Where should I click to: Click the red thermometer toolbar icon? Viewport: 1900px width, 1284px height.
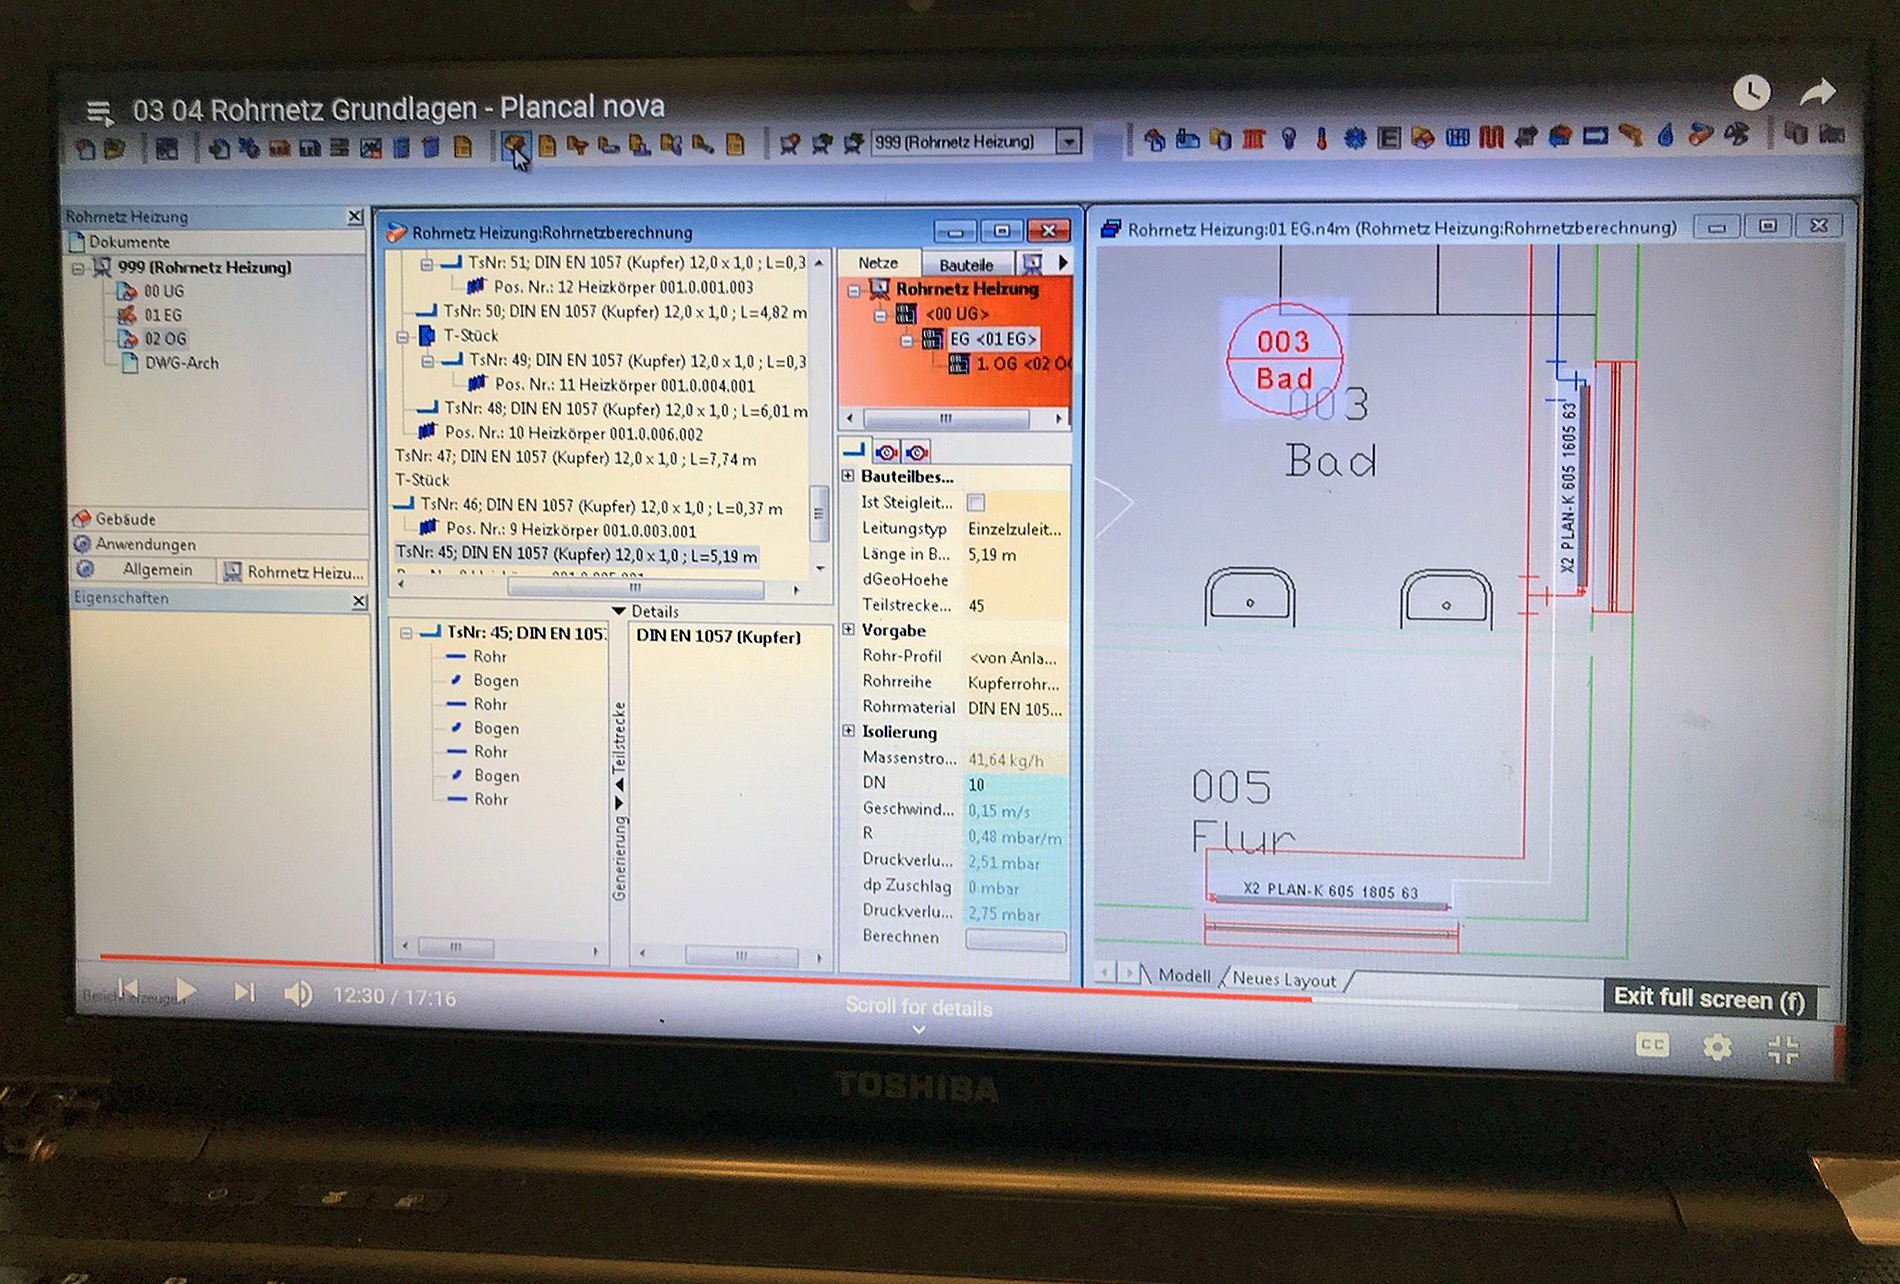[1321, 140]
